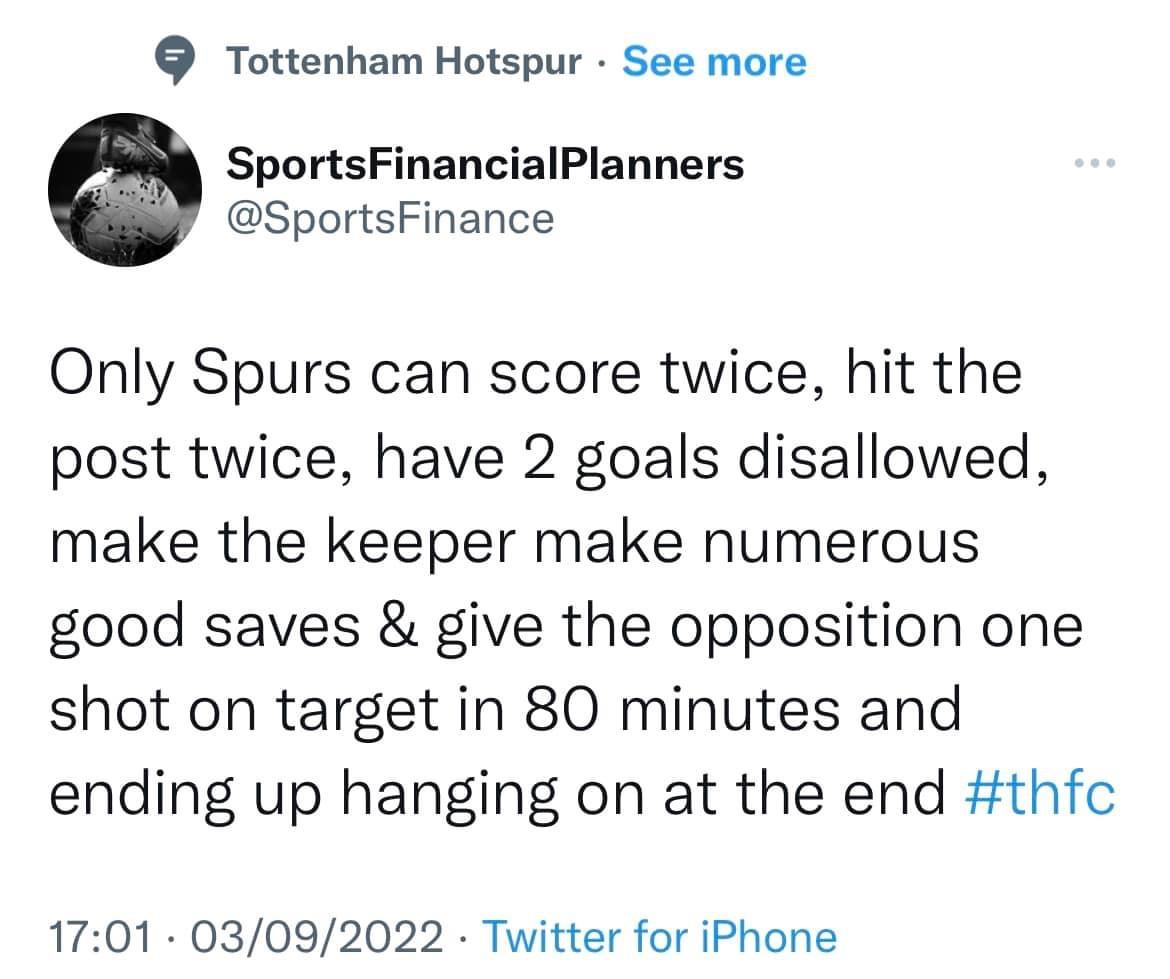Image resolution: width=1170 pixels, height=979 pixels.
Task: Open the SportsFinancialPlanners profile picture
Action: click(x=125, y=190)
